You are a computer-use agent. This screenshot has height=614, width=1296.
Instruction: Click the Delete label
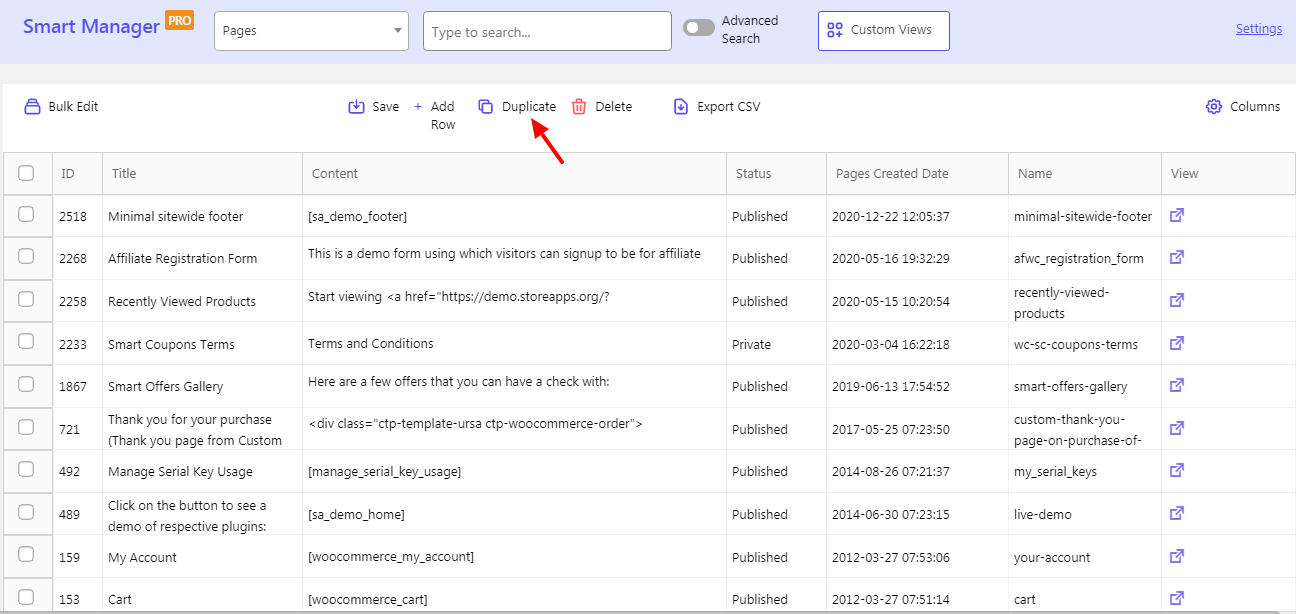614,106
